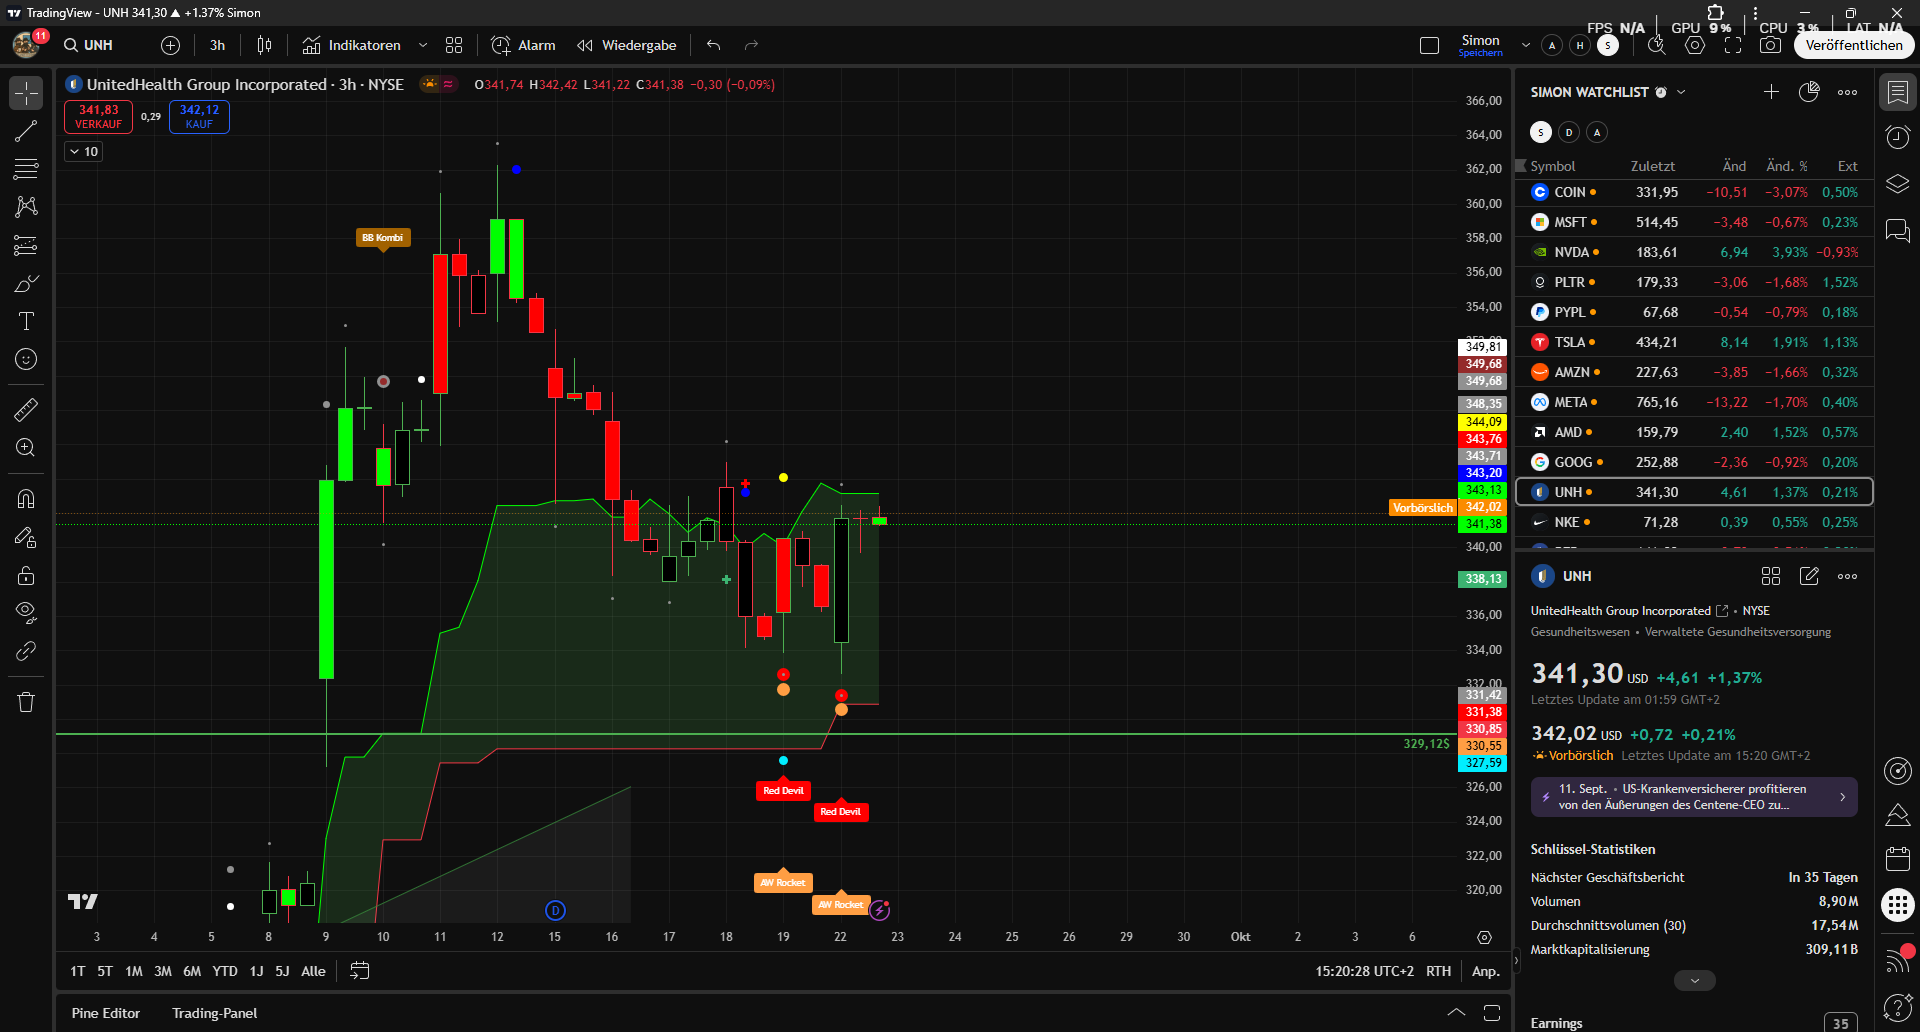Open the Pine Editor tab
Image resolution: width=1920 pixels, height=1032 pixels.
pos(106,1013)
